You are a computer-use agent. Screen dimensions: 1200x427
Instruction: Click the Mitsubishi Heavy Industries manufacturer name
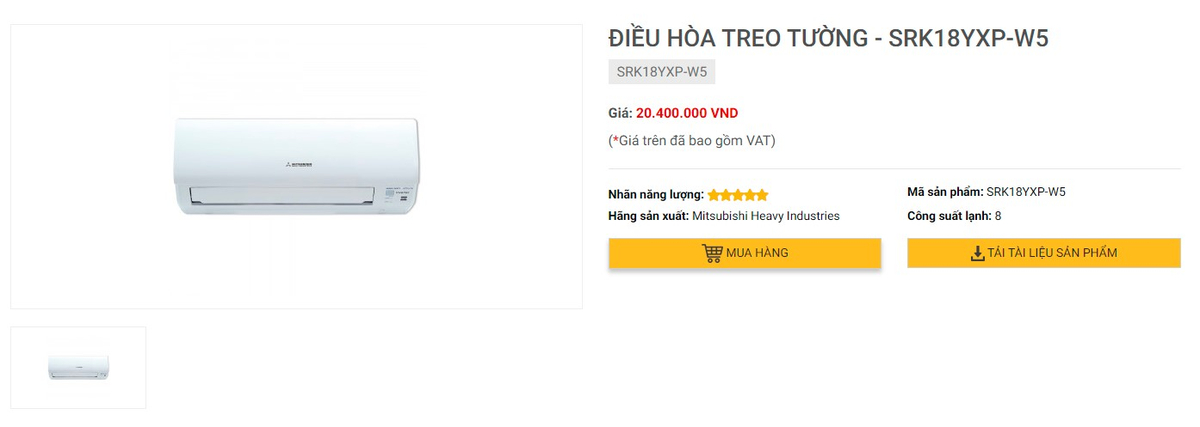pyautogui.click(x=766, y=216)
